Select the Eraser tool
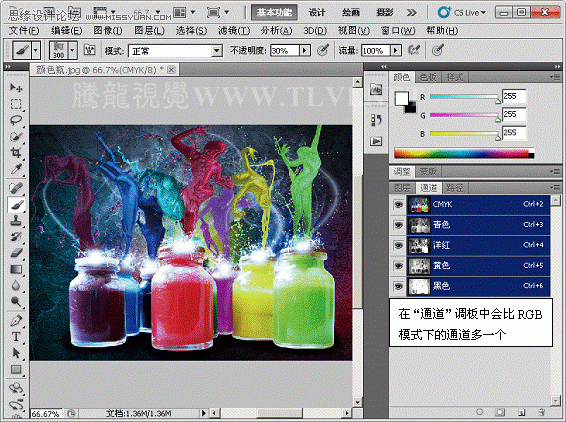Screen dimensions: 566x422 (16, 253)
